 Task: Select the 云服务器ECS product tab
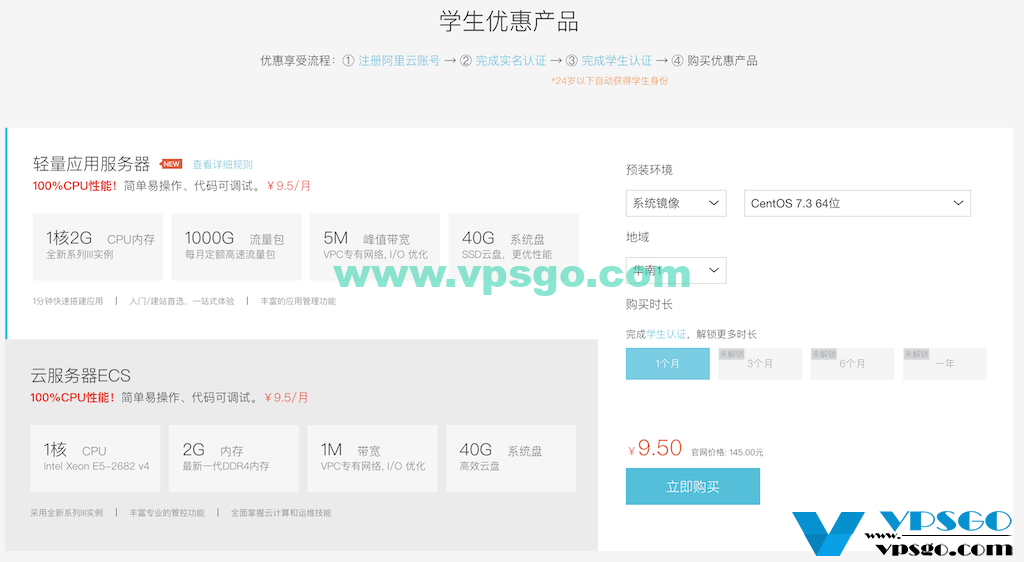[x=302, y=445]
